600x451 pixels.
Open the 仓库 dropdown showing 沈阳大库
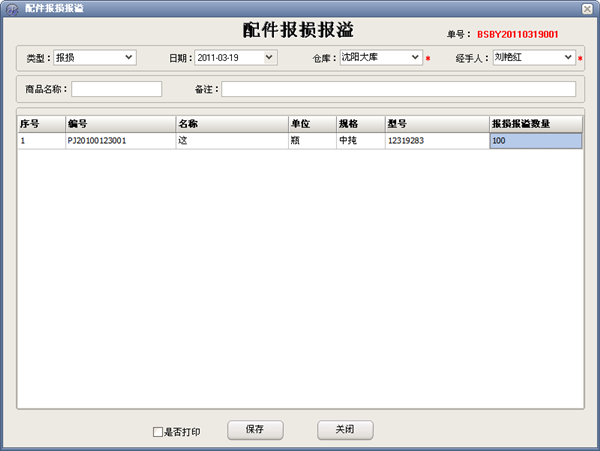click(x=416, y=58)
